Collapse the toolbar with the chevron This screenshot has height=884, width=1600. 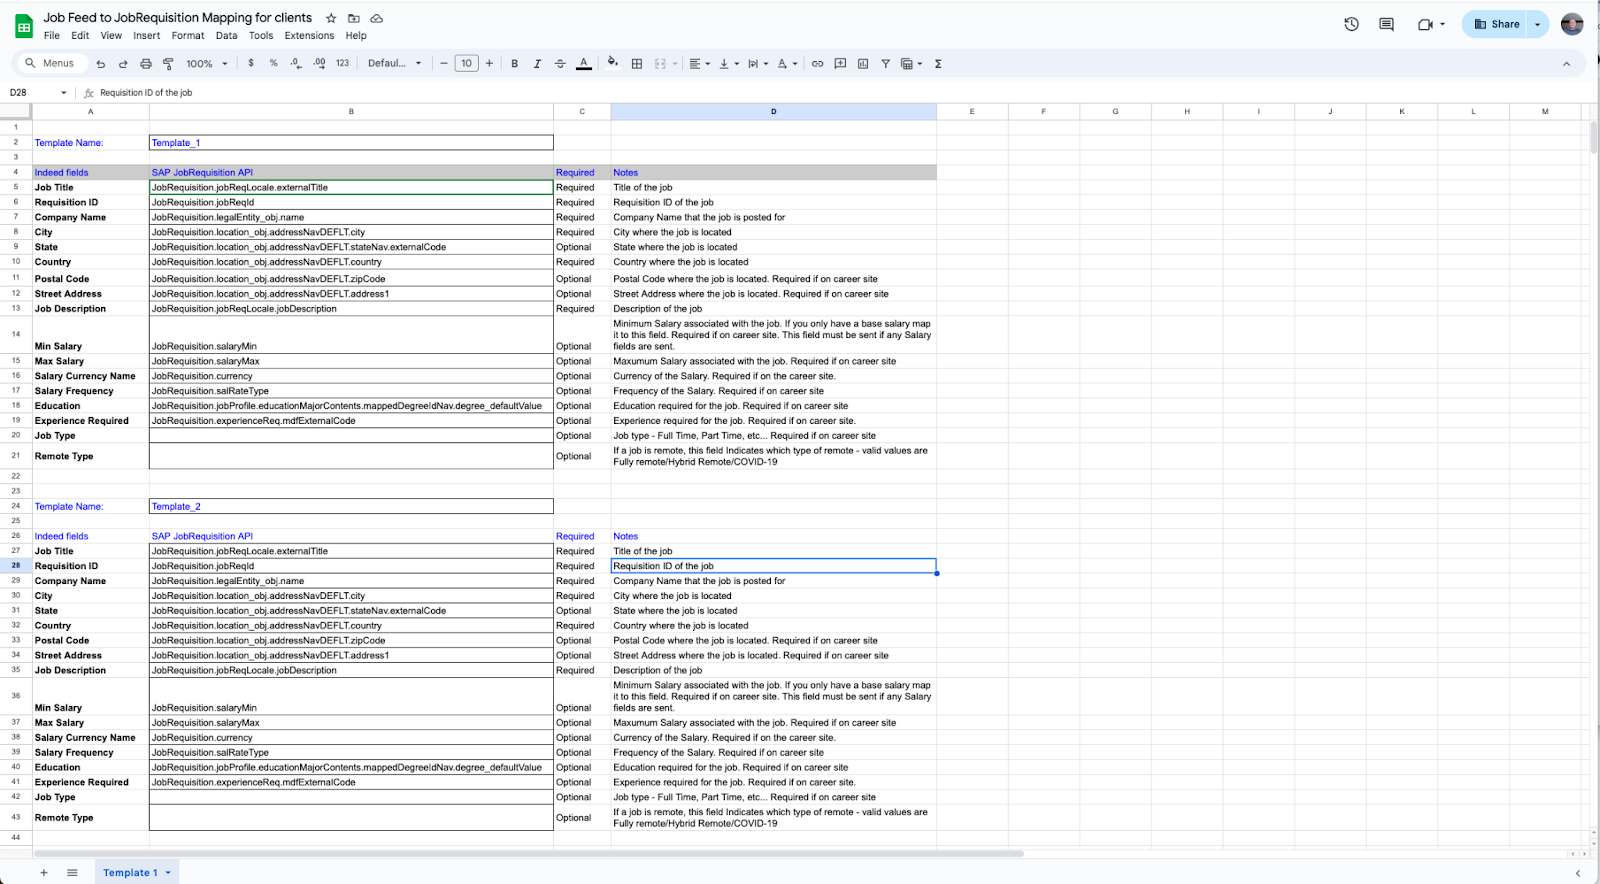pos(1566,64)
